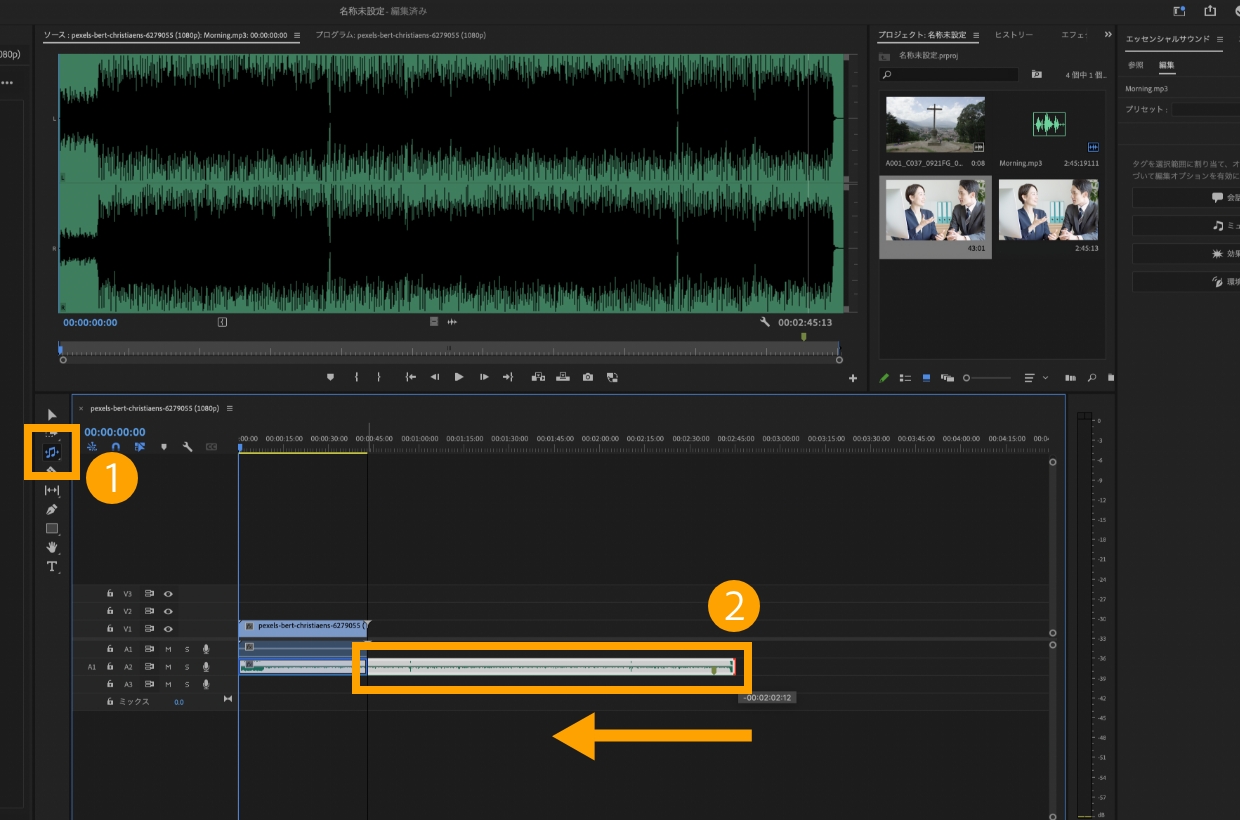This screenshot has height=820, width=1240.
Task: Toggle linked selection in timeline
Action: click(x=140, y=447)
